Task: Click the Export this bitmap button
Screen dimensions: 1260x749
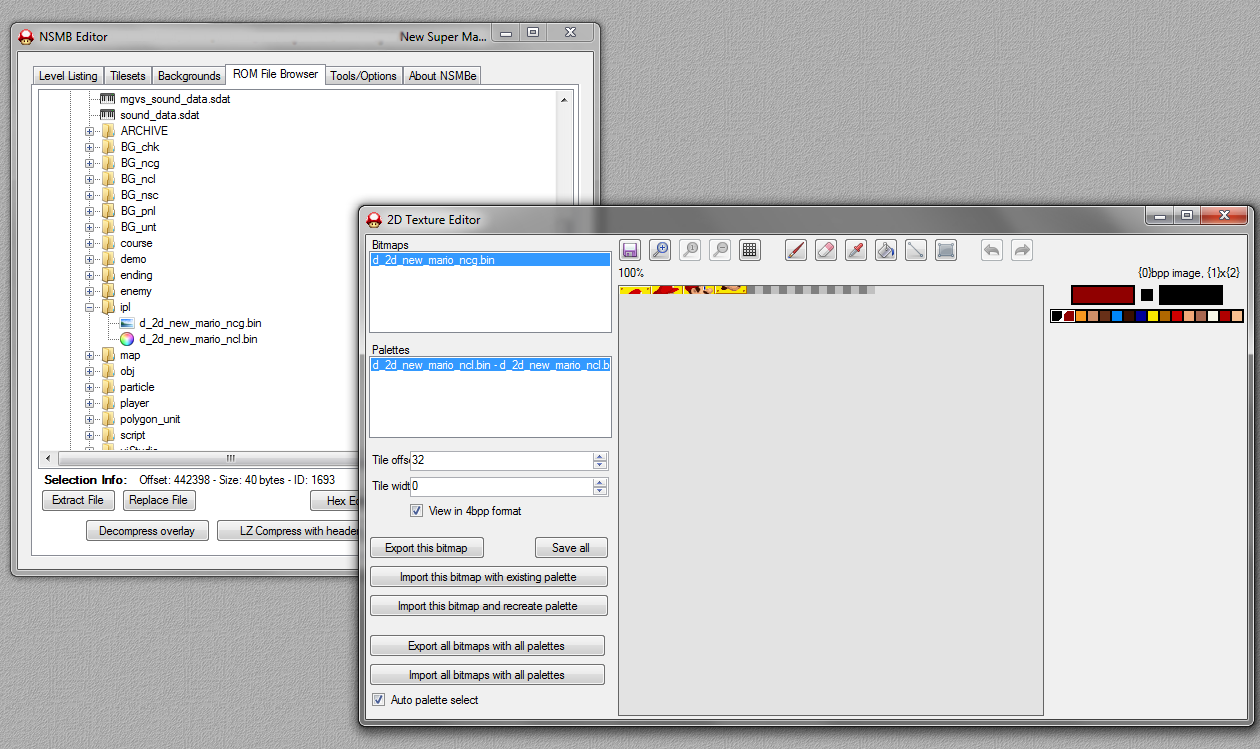Action: (x=426, y=548)
